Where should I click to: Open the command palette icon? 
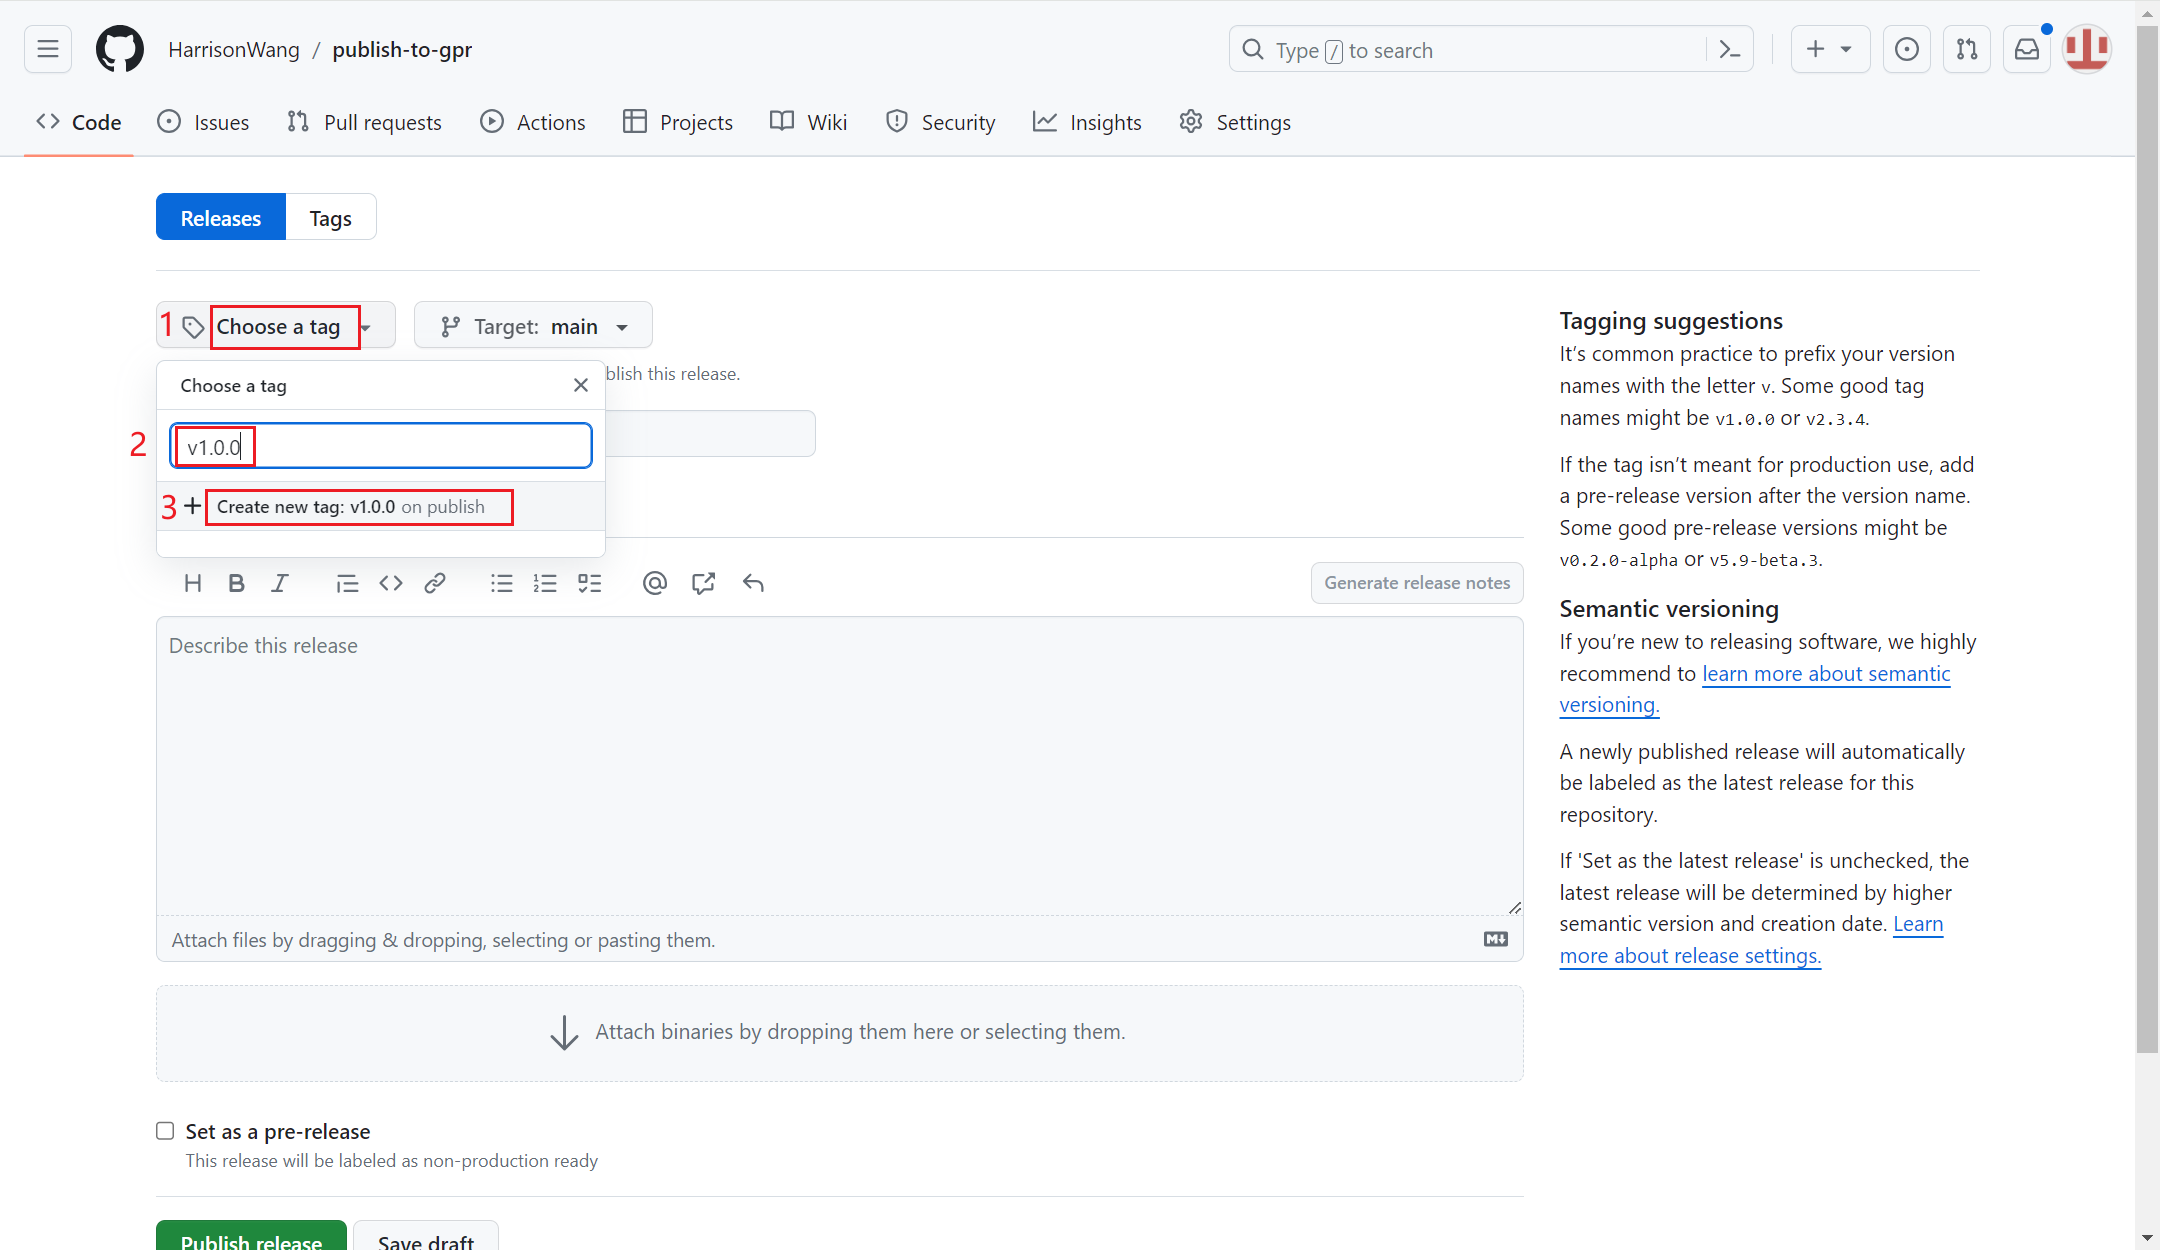click(1730, 49)
